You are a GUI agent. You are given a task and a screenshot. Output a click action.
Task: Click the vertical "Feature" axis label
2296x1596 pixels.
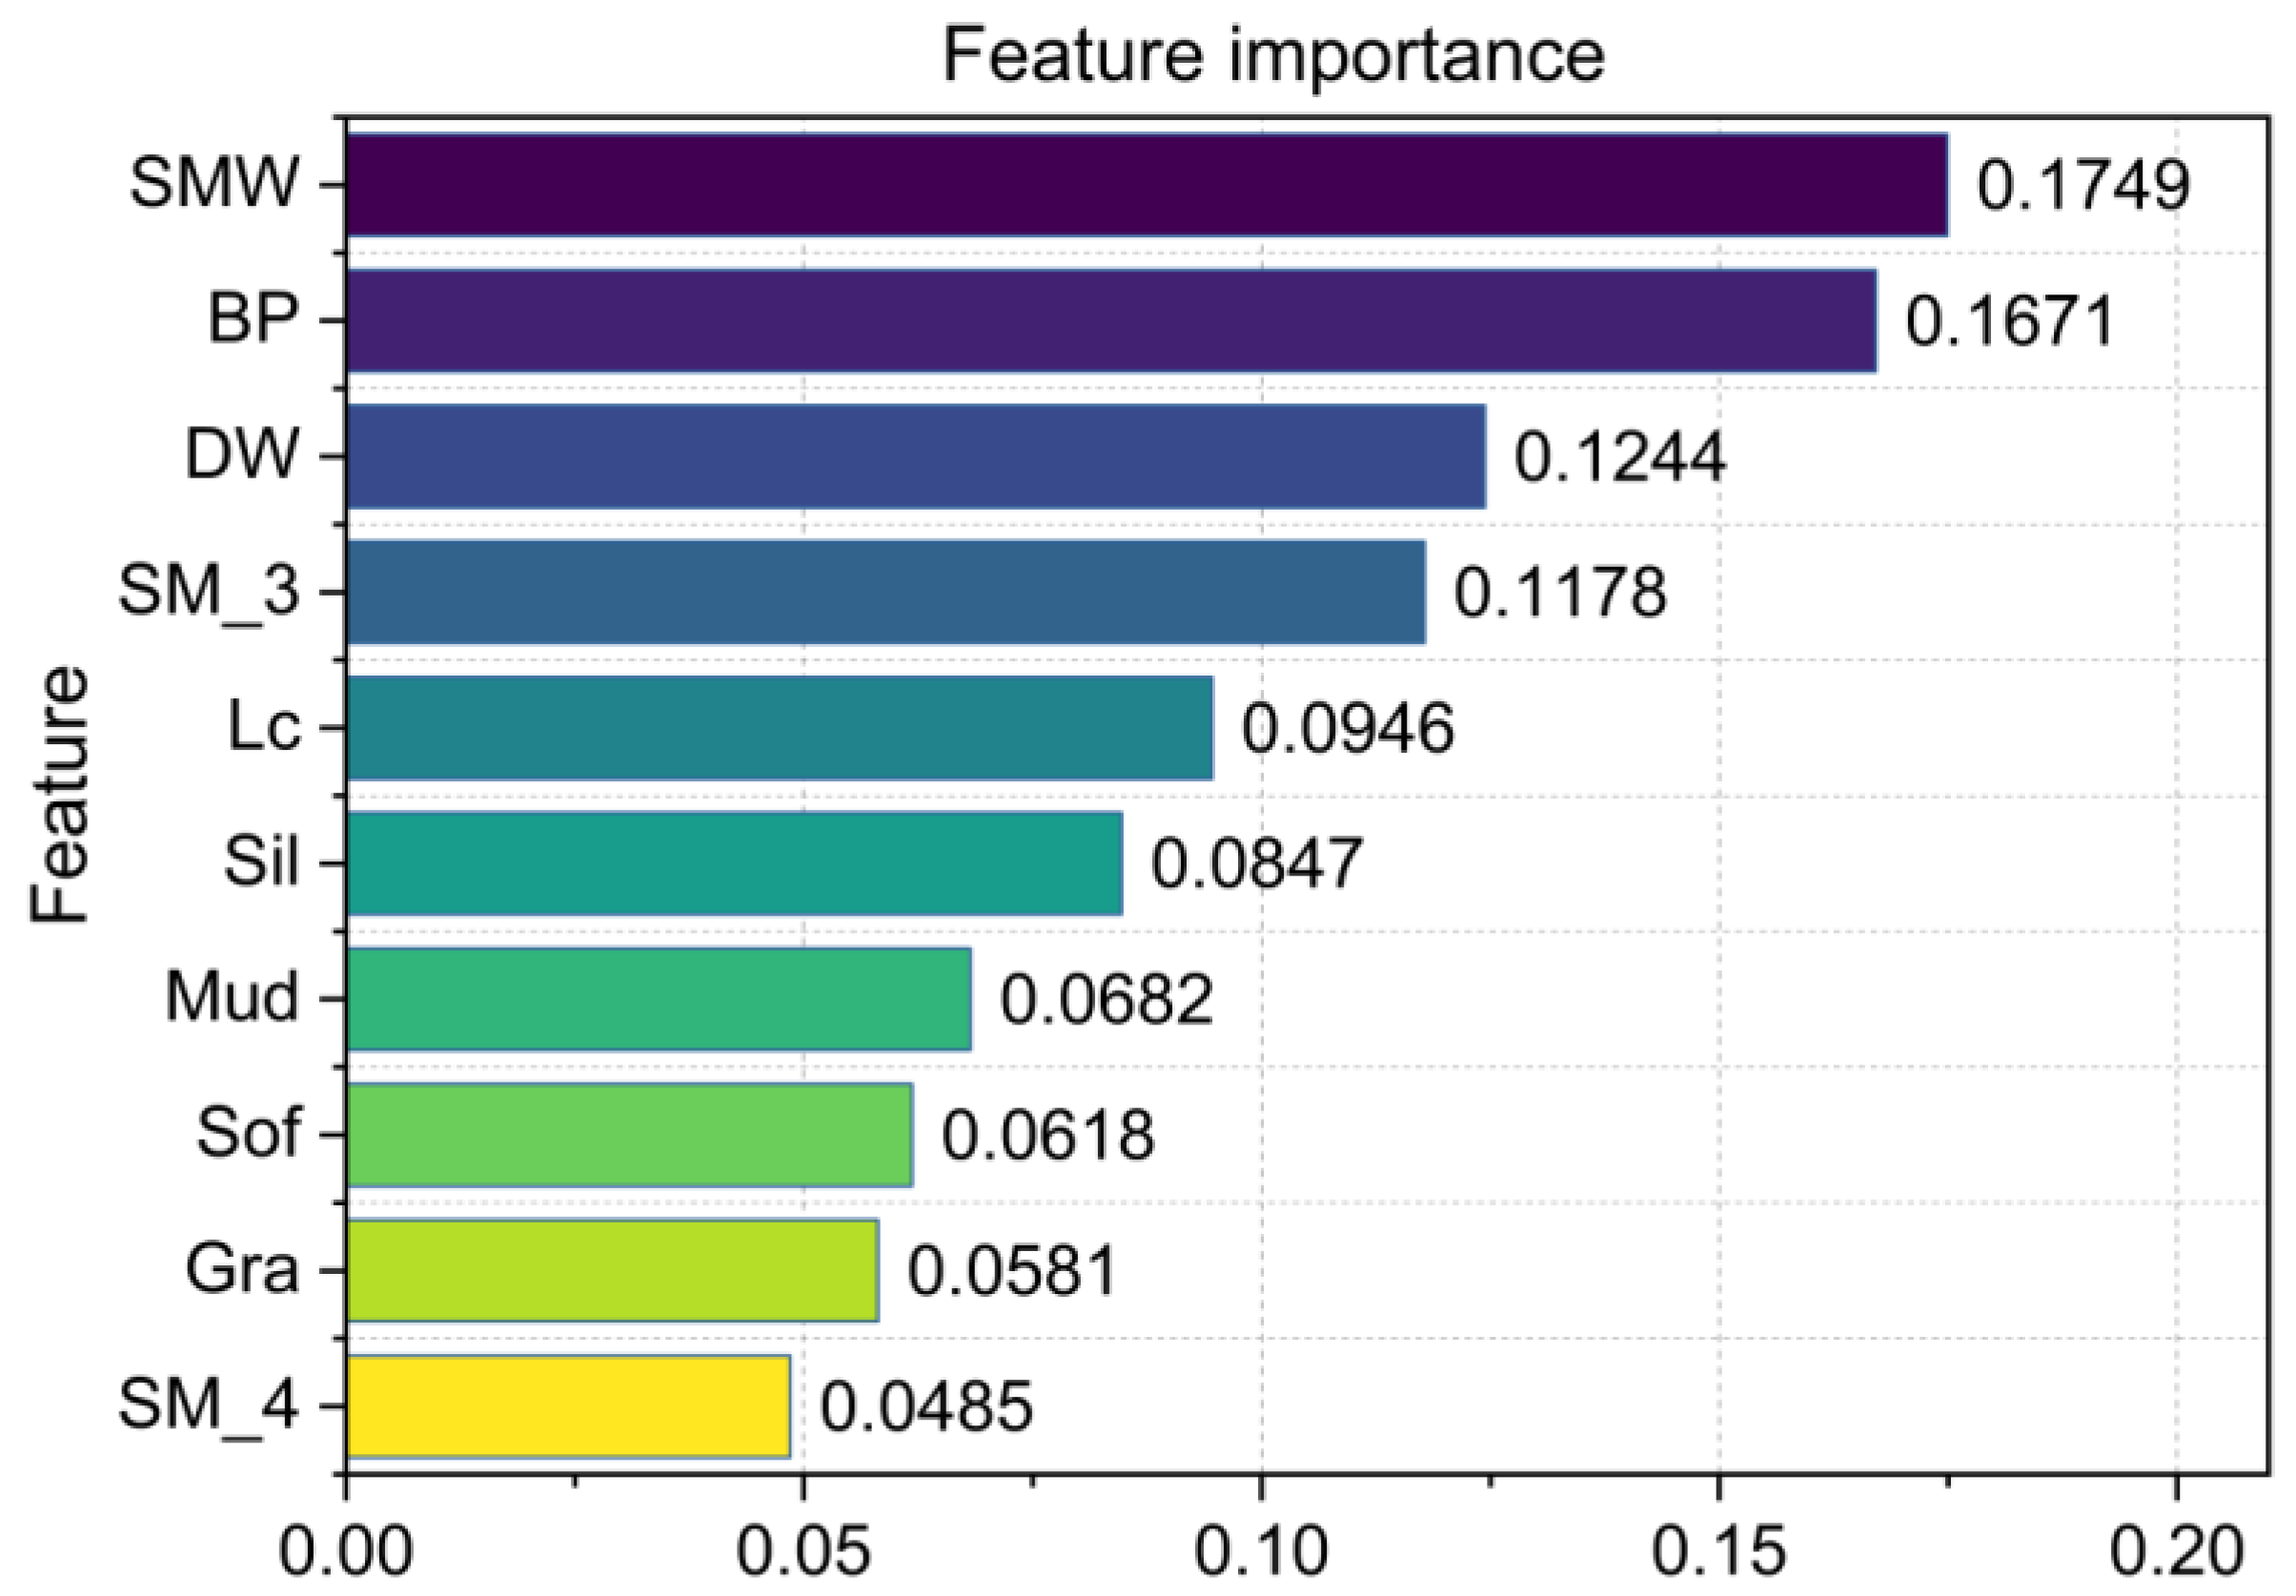tap(60, 795)
